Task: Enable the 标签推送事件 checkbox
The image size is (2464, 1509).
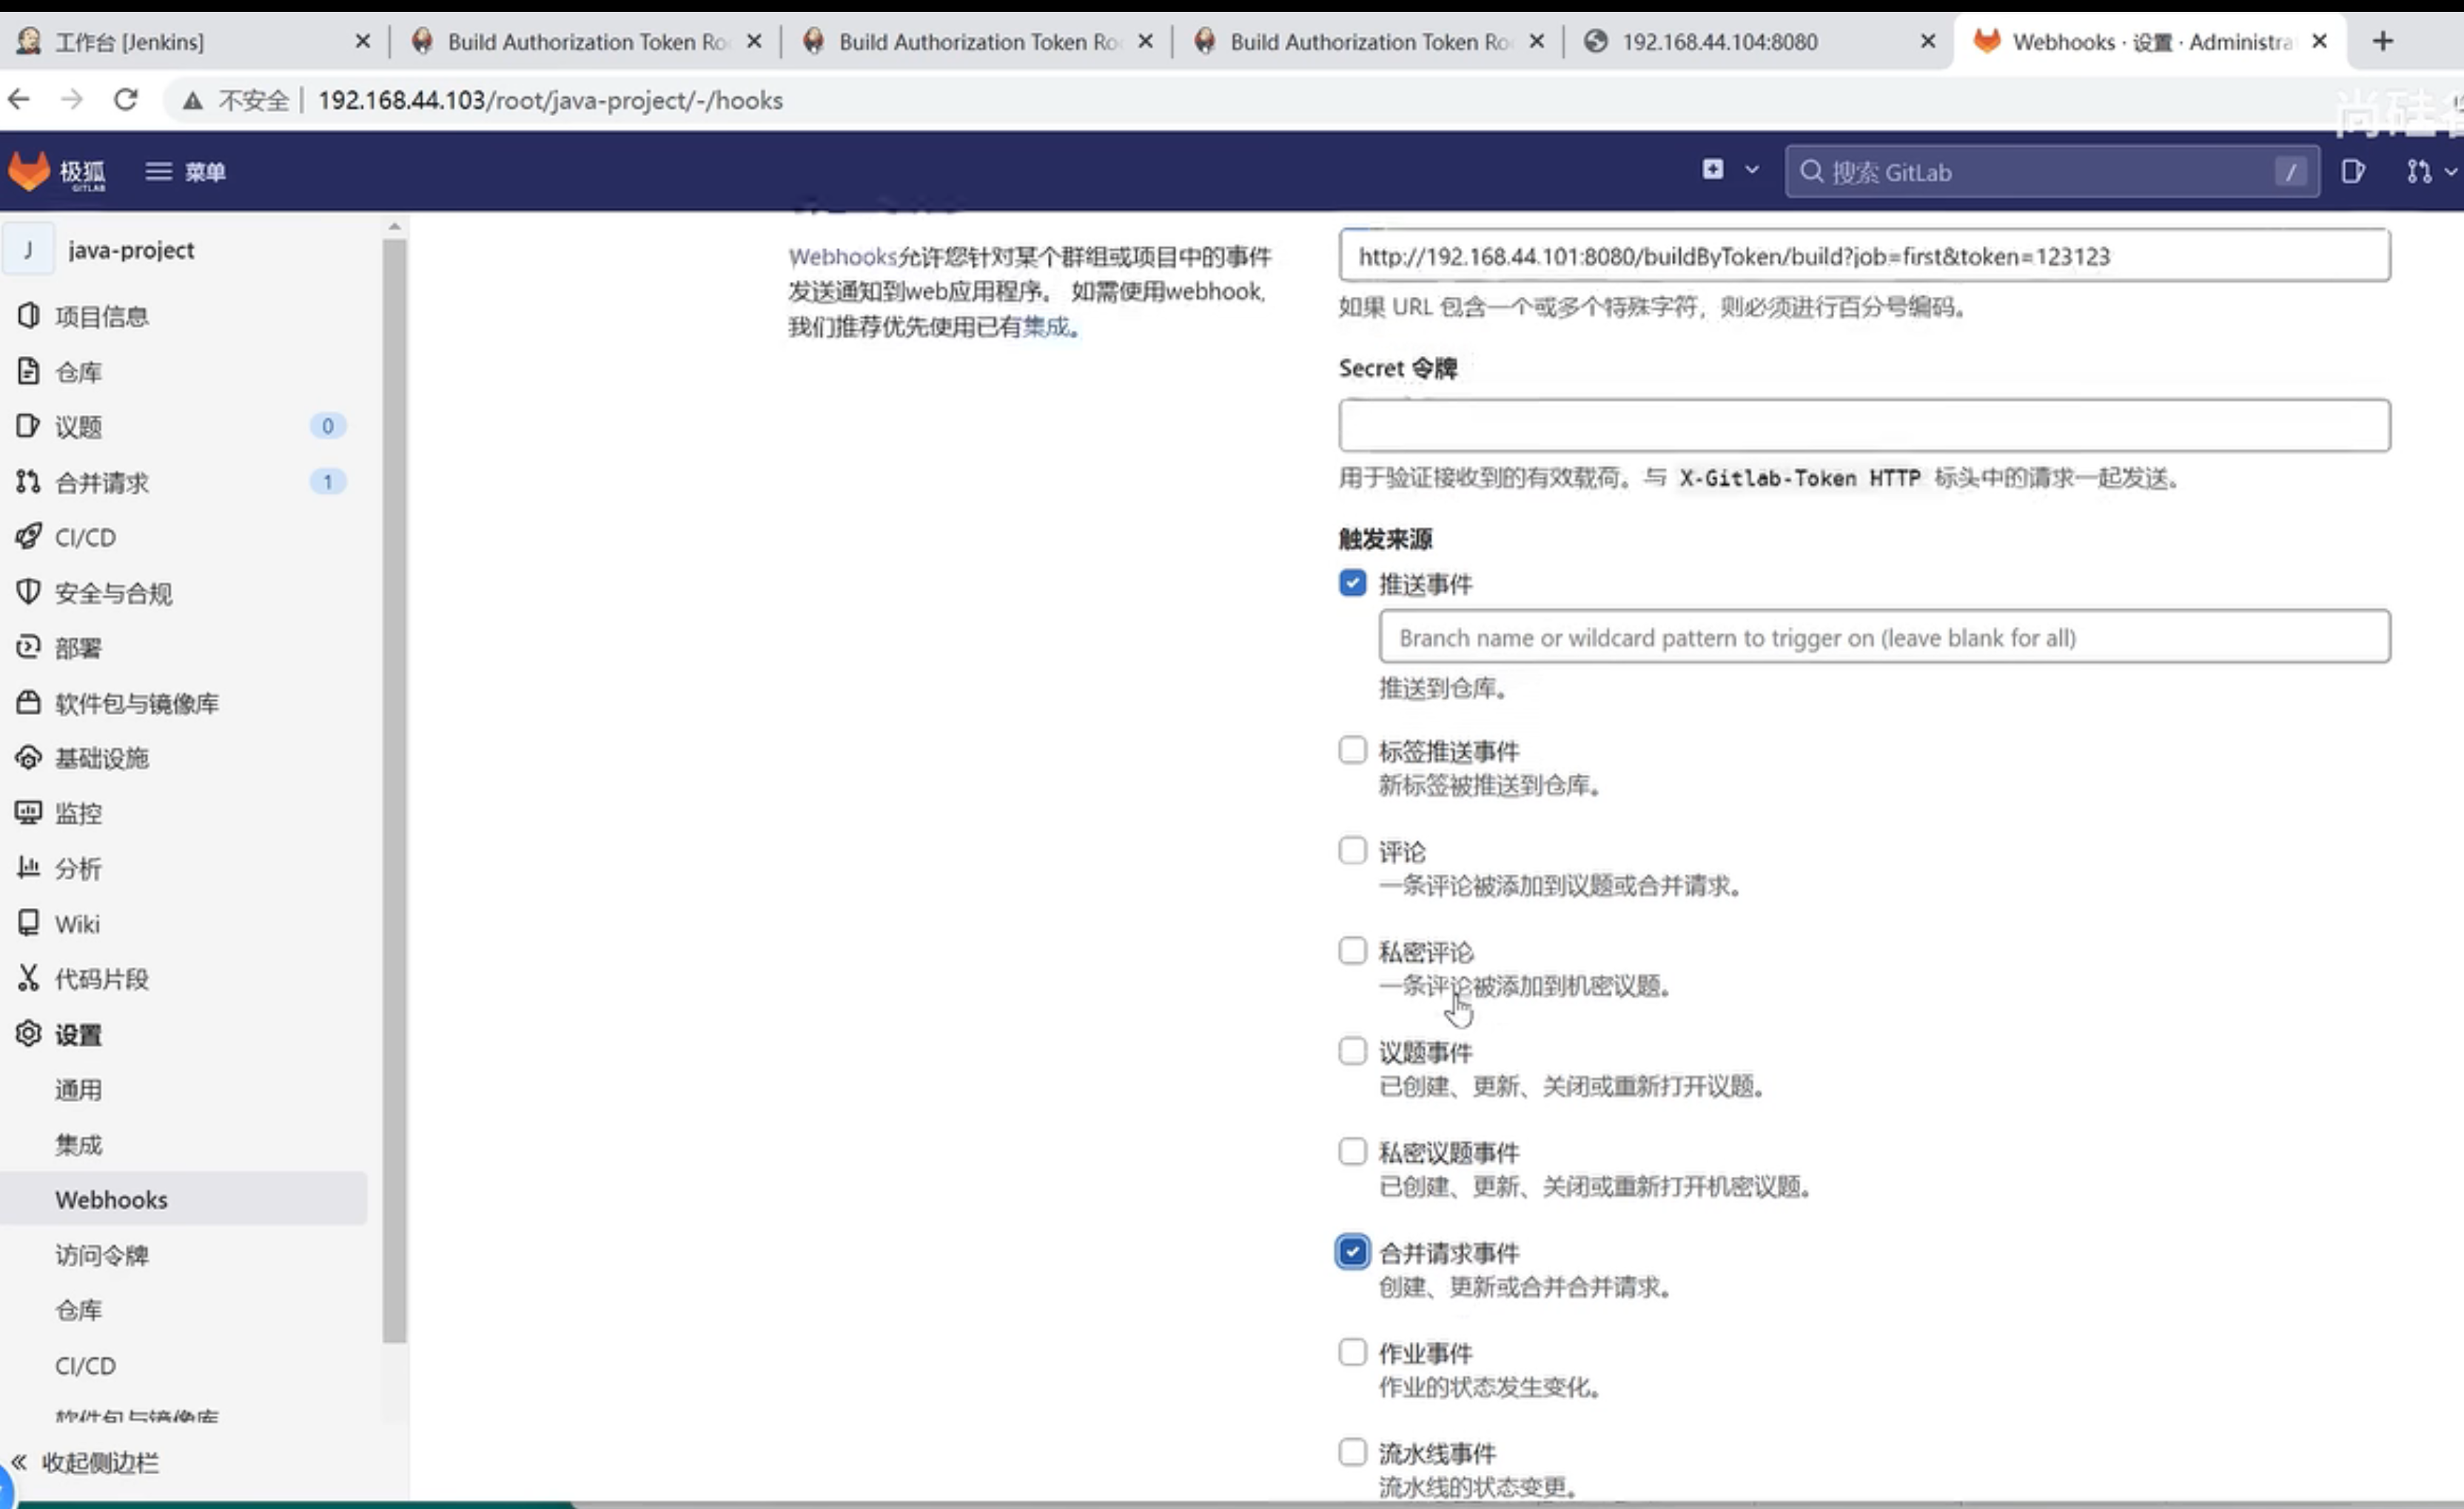Action: (x=1352, y=750)
